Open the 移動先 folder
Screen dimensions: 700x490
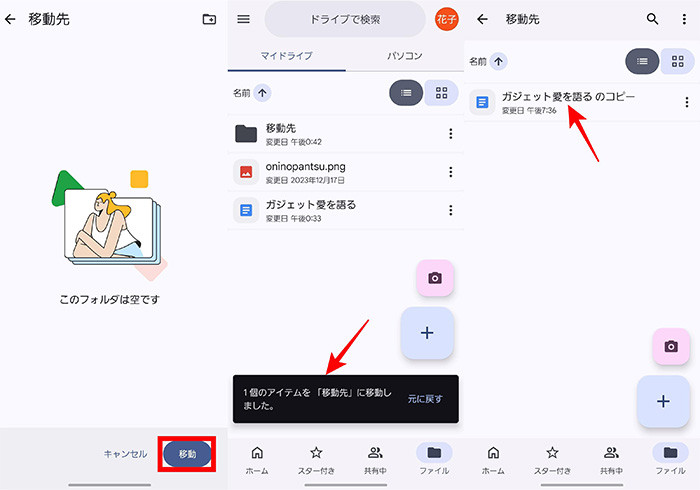[x=346, y=134]
